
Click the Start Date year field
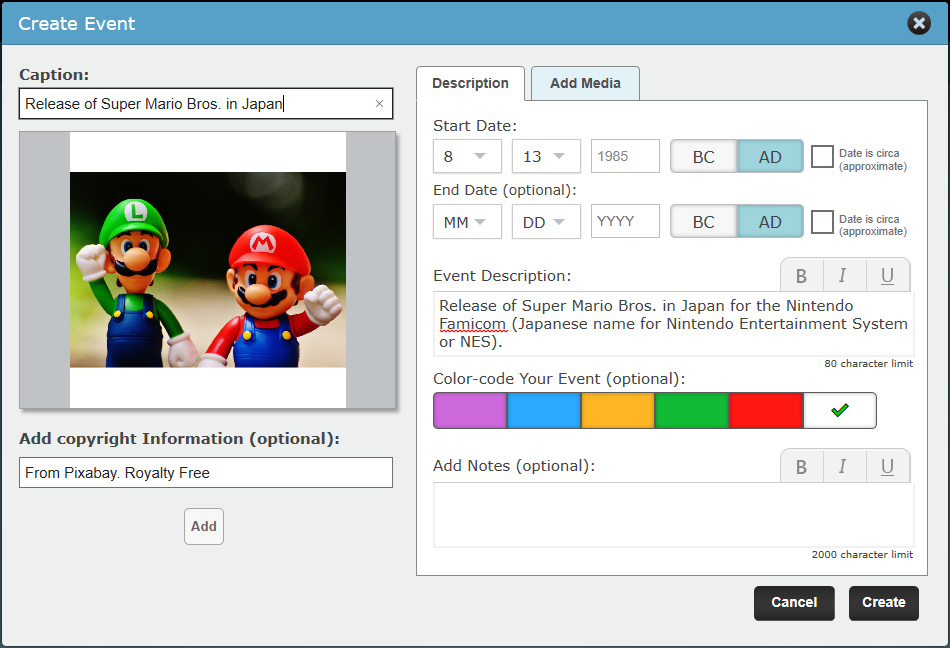click(x=625, y=156)
